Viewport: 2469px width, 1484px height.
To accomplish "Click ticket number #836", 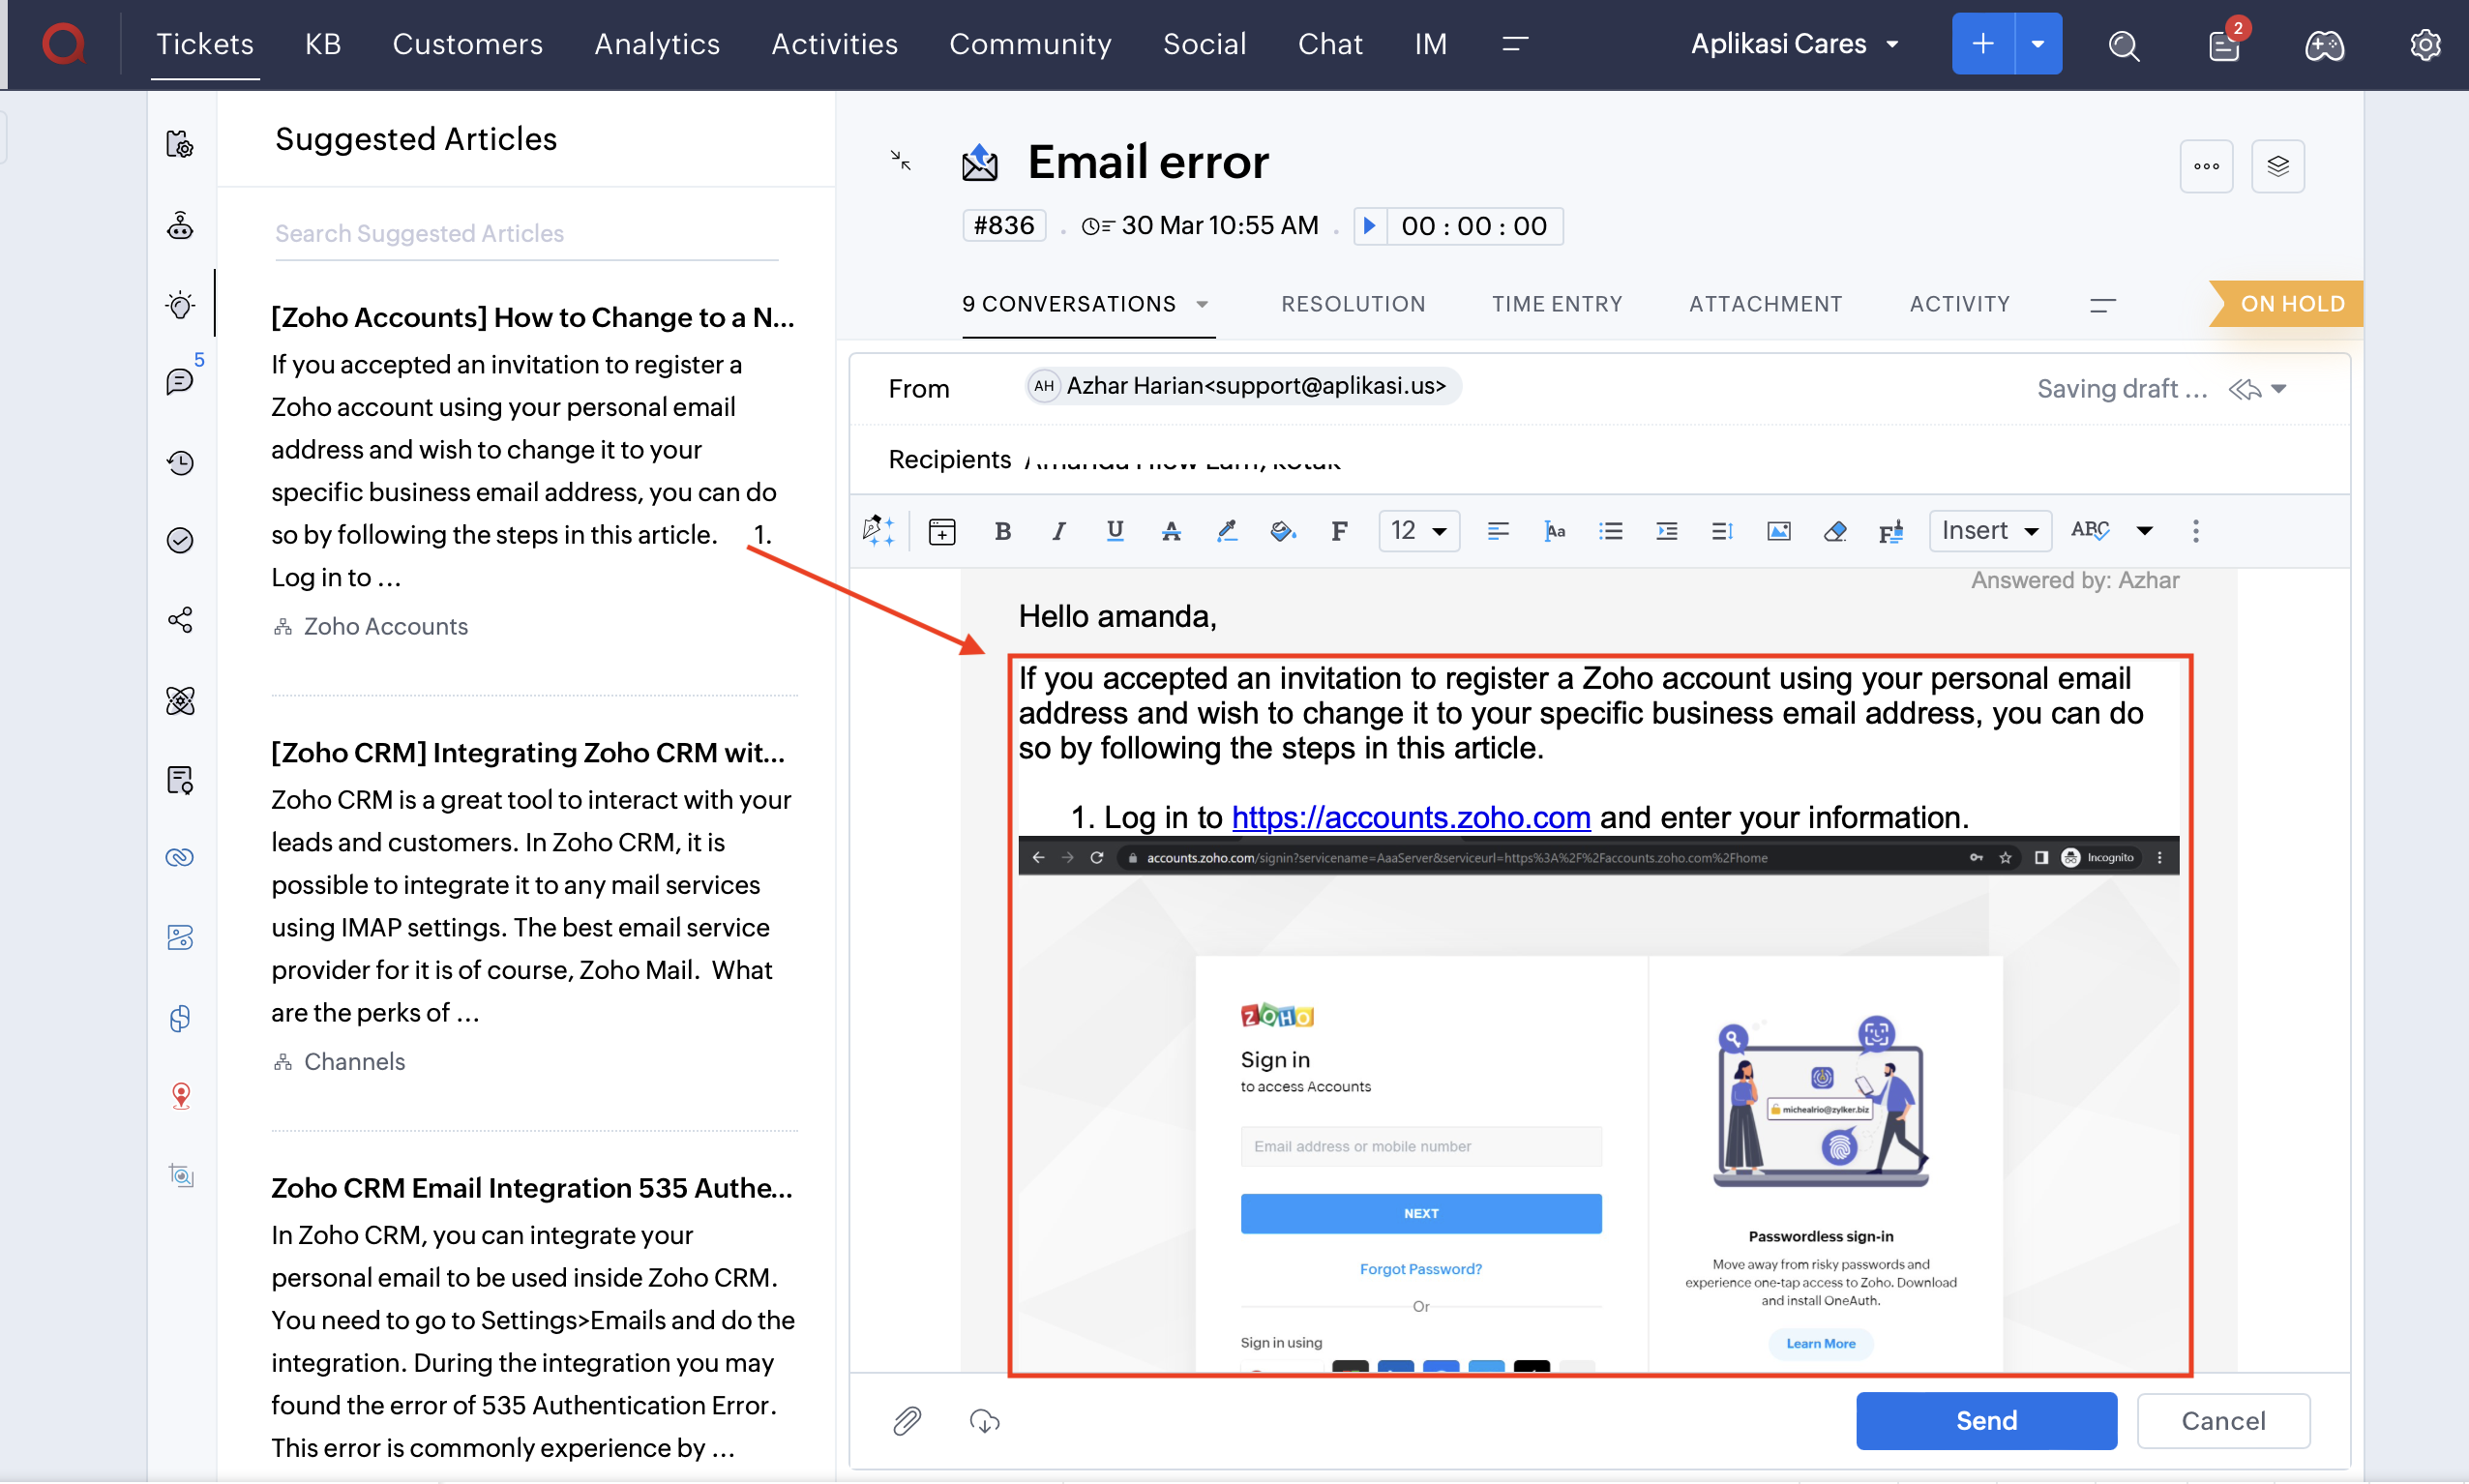I will pos(1004,226).
